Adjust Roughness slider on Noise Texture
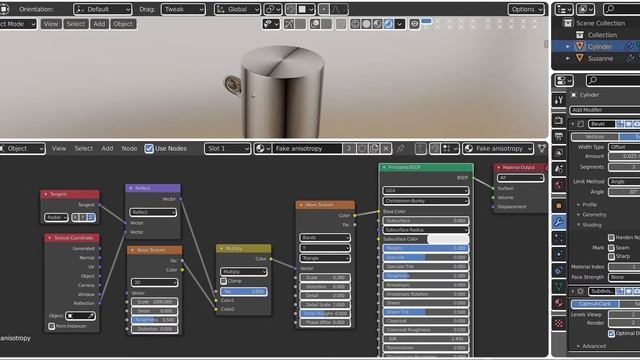This screenshot has height=360, width=640. click(x=154, y=320)
